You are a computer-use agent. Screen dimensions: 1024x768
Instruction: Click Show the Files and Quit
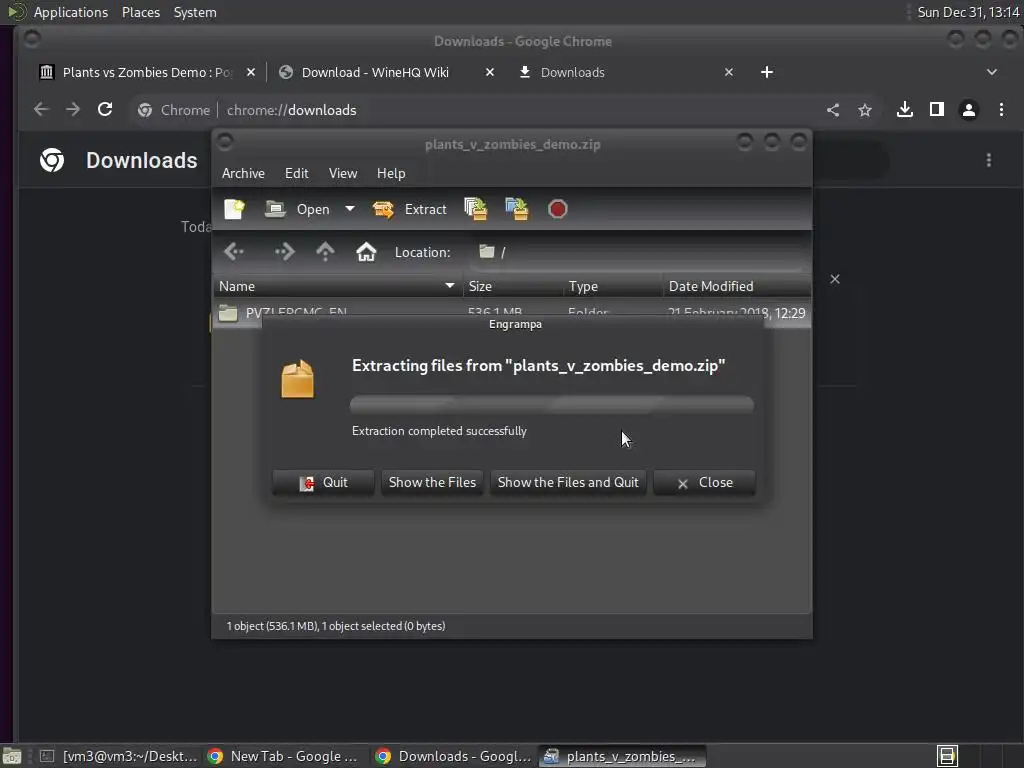point(568,483)
